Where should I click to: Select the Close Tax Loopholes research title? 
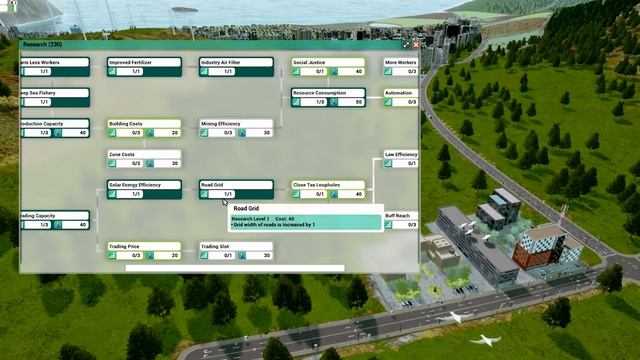click(316, 185)
